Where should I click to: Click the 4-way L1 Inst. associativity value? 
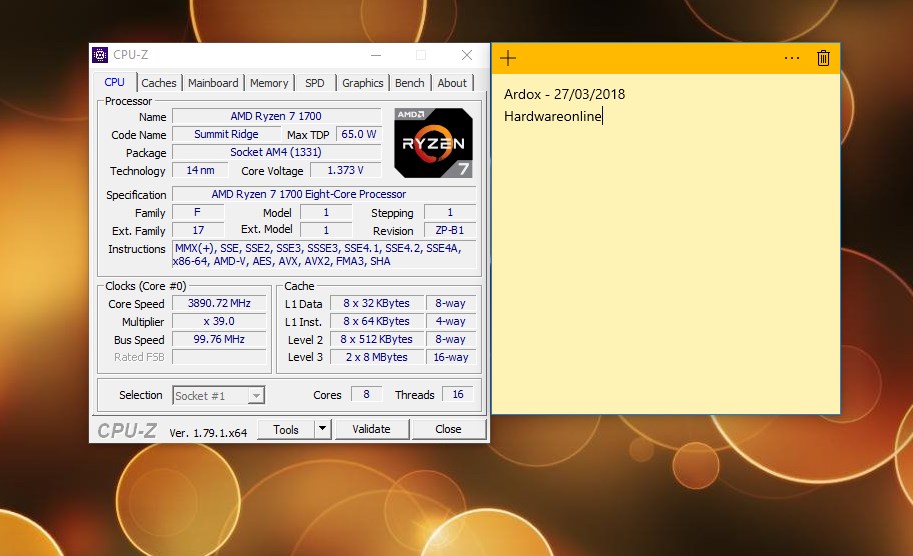click(451, 321)
